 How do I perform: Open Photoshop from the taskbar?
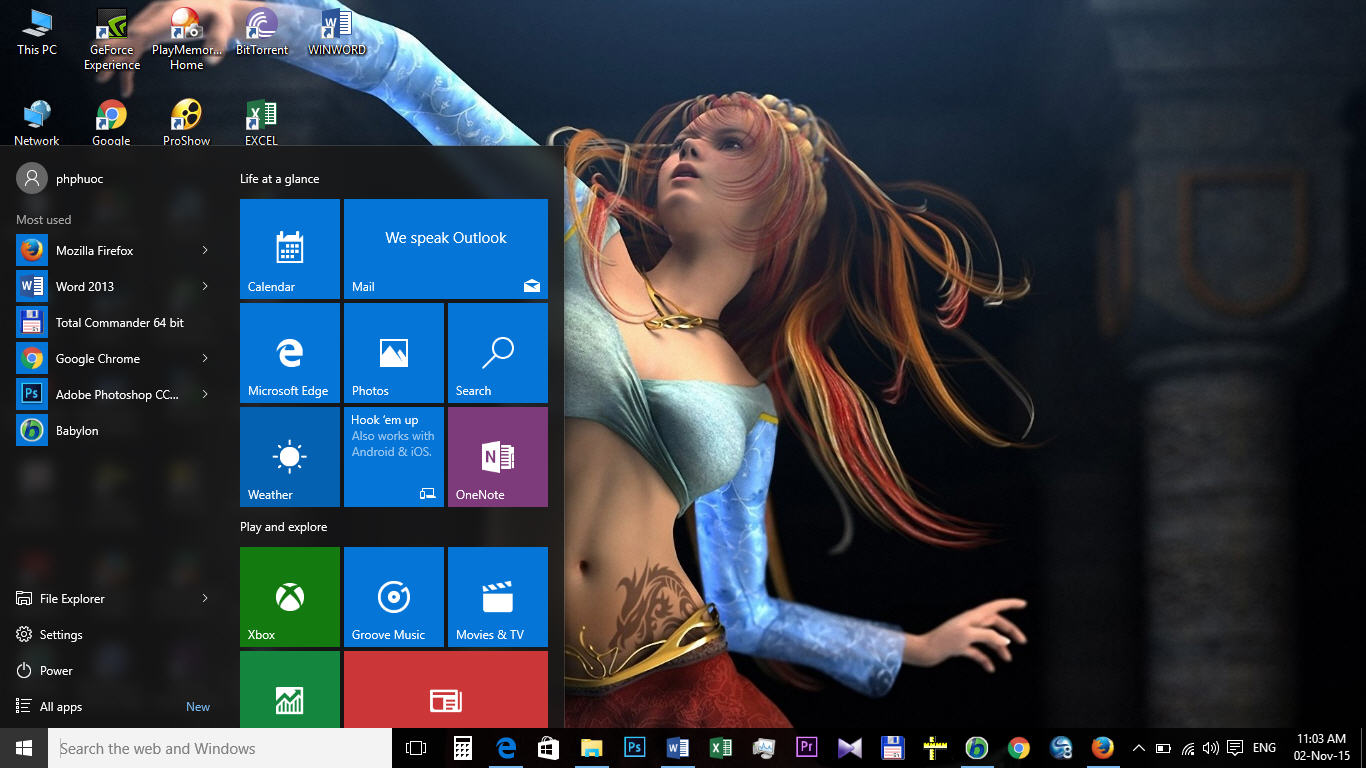(634, 748)
